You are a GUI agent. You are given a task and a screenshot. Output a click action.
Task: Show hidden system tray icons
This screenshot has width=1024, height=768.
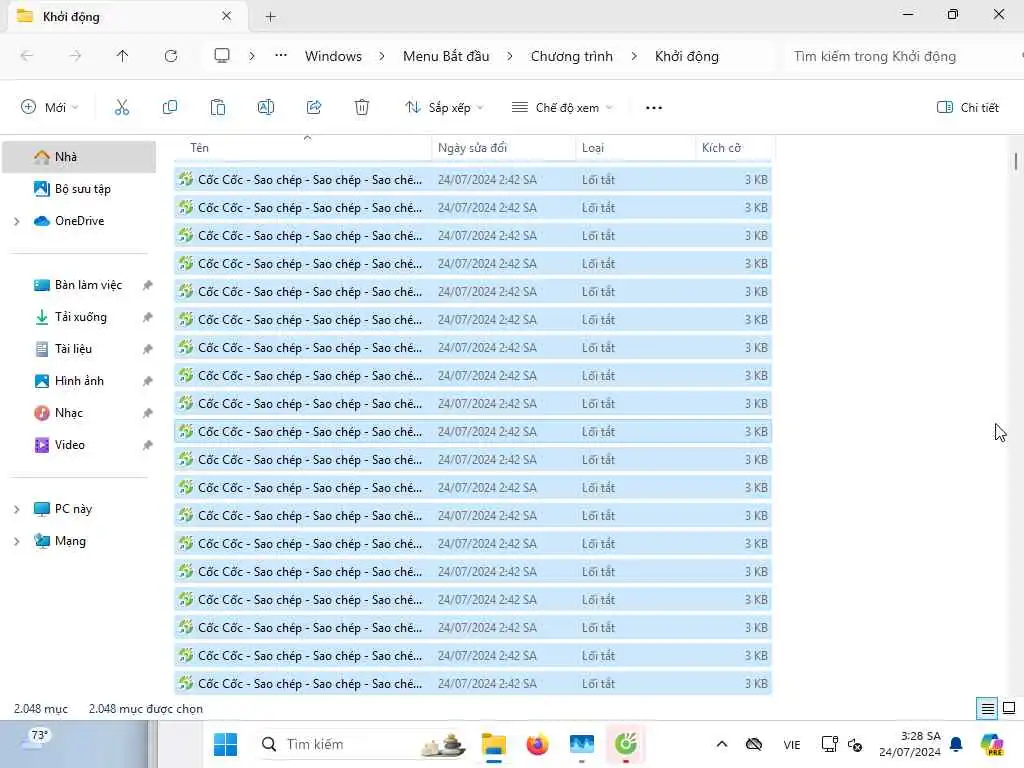722,744
